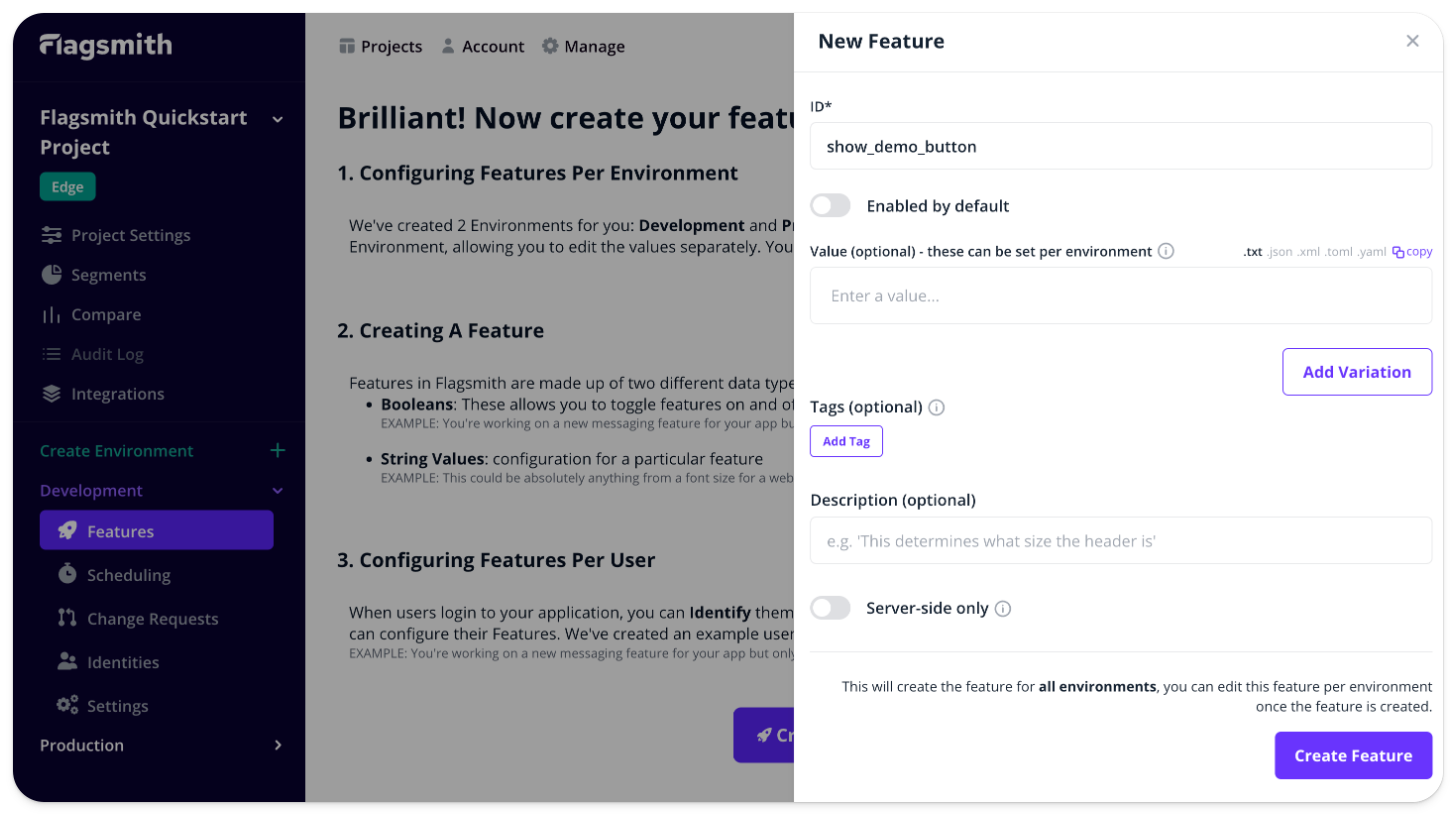Open the Projects menu

380,46
